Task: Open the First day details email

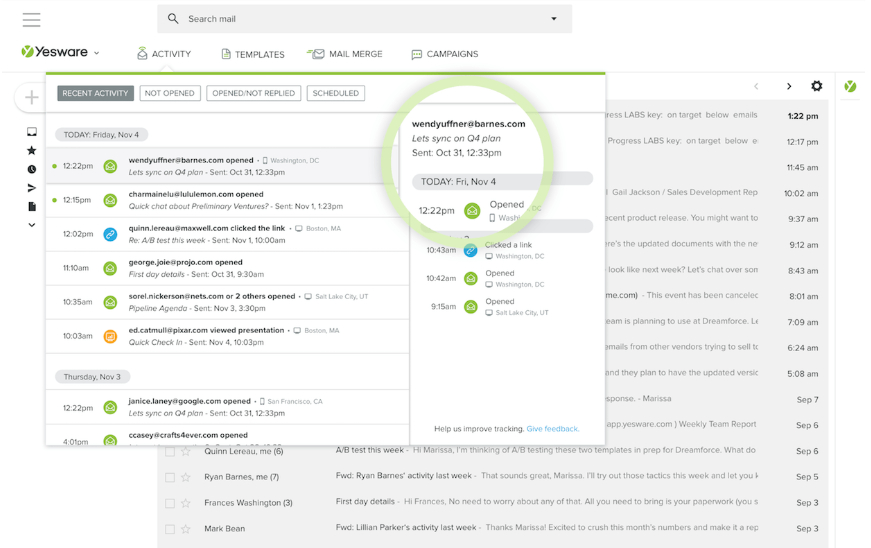Action: click(x=493, y=502)
